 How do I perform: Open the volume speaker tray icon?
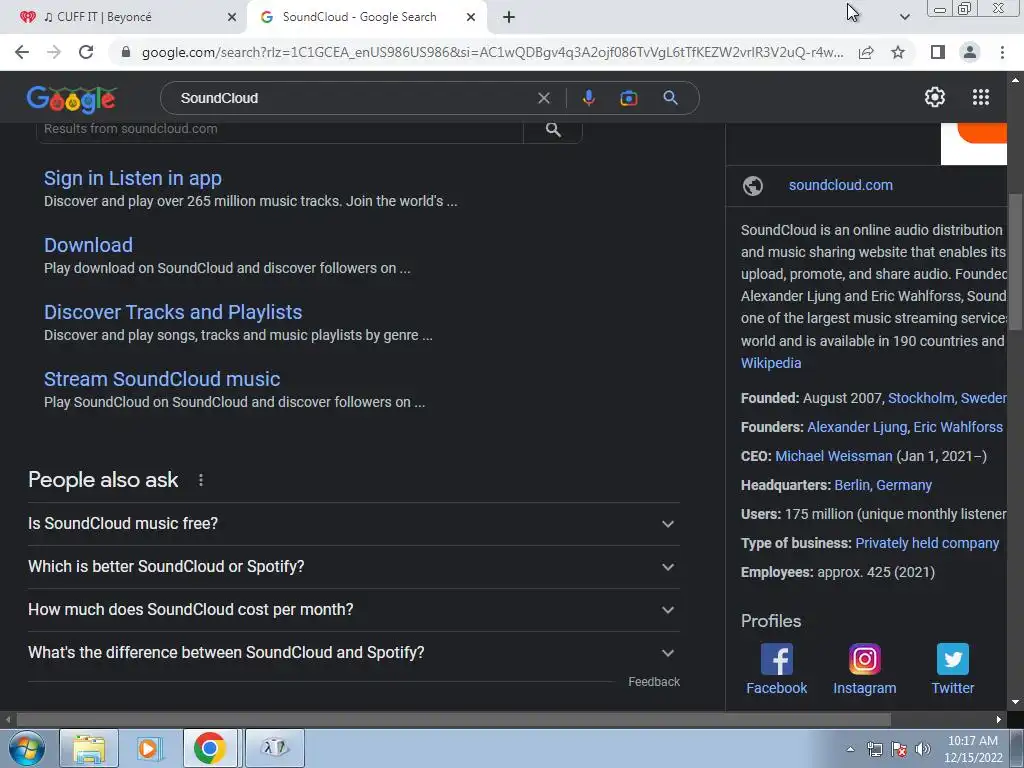click(923, 748)
